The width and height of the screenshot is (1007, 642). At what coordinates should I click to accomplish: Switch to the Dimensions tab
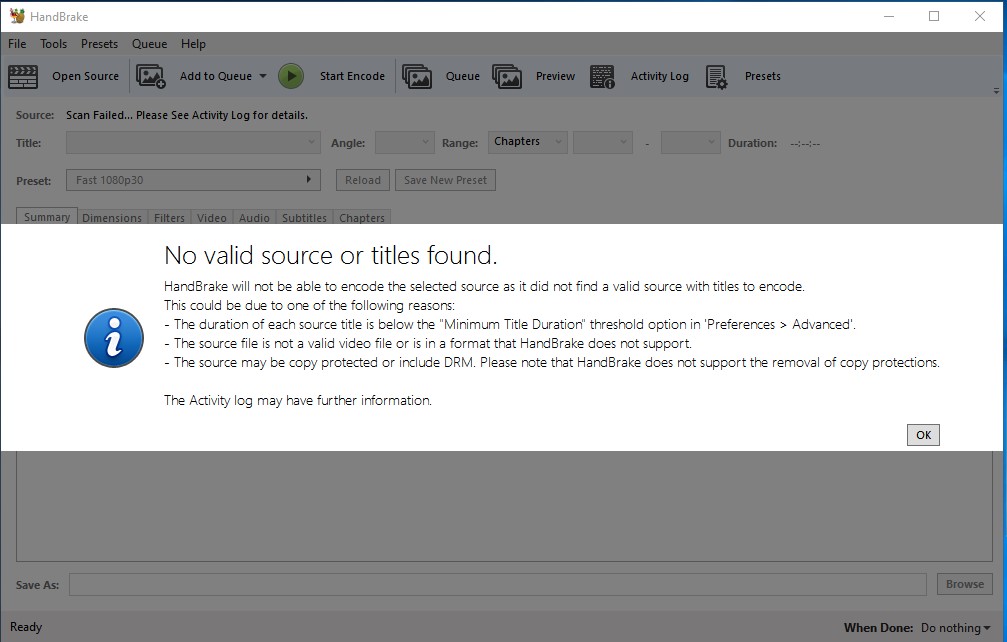tap(112, 218)
